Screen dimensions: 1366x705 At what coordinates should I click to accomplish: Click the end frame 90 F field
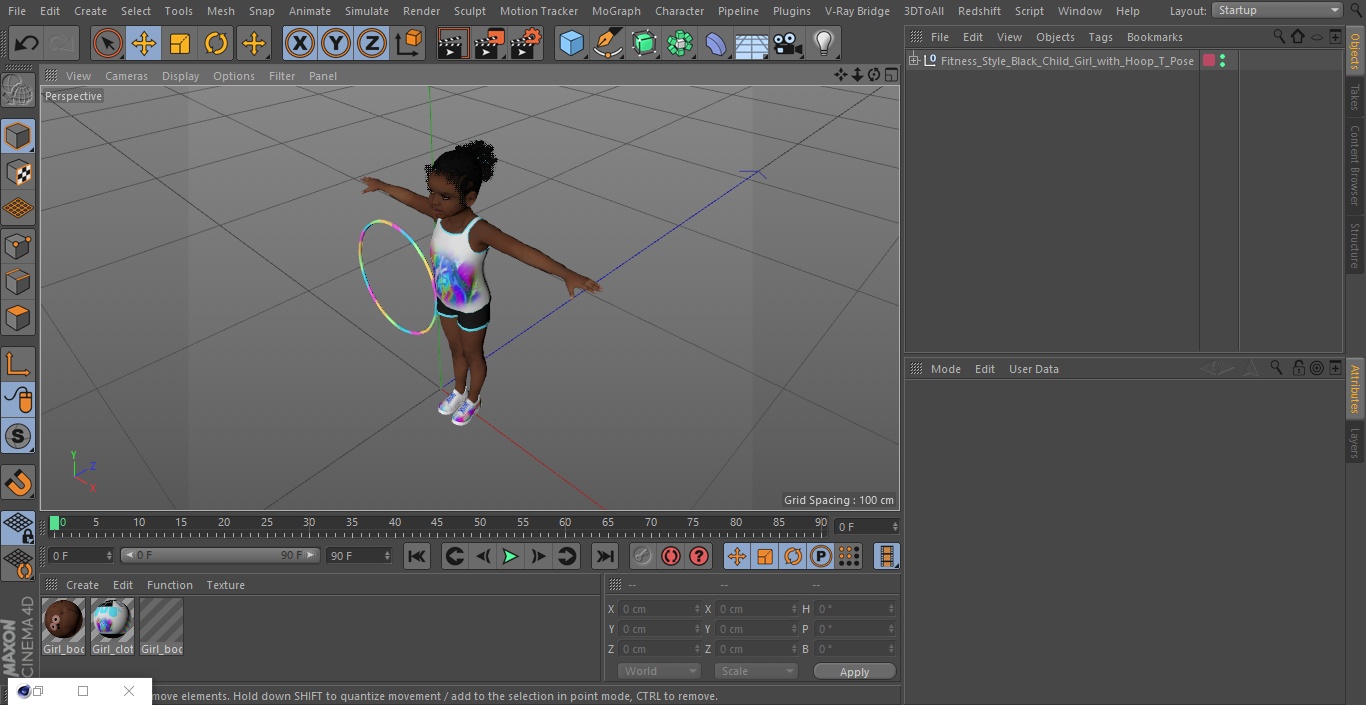[359, 555]
